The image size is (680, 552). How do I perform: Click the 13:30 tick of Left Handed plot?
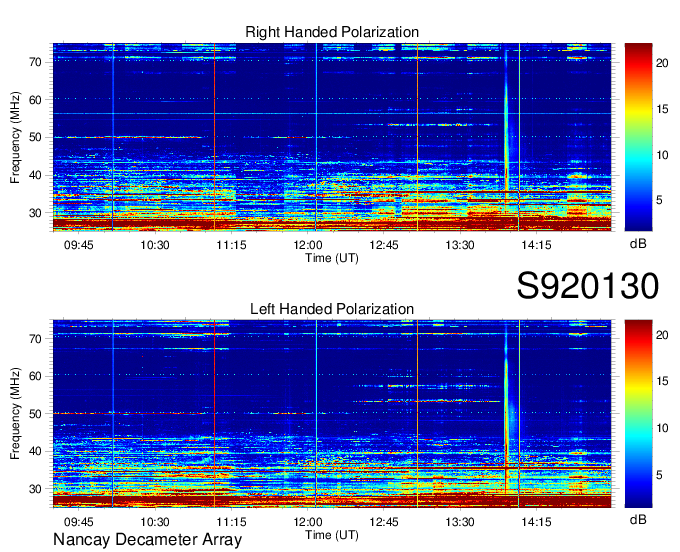(460, 521)
